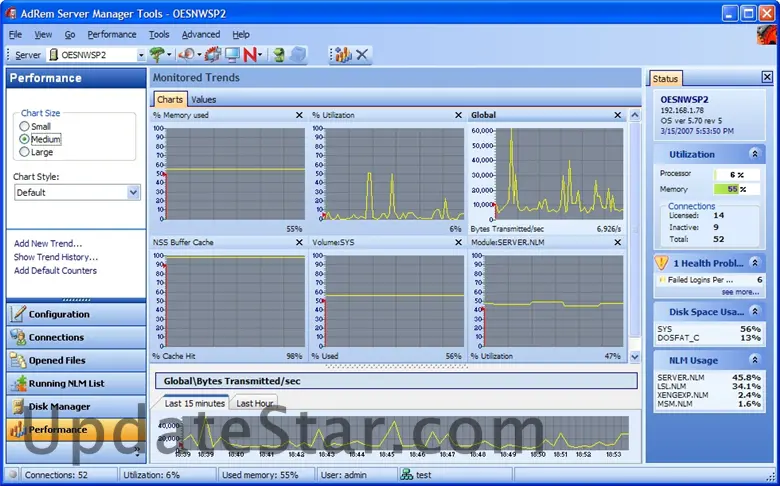Click the Failed Logins Per health entry

pos(709,280)
